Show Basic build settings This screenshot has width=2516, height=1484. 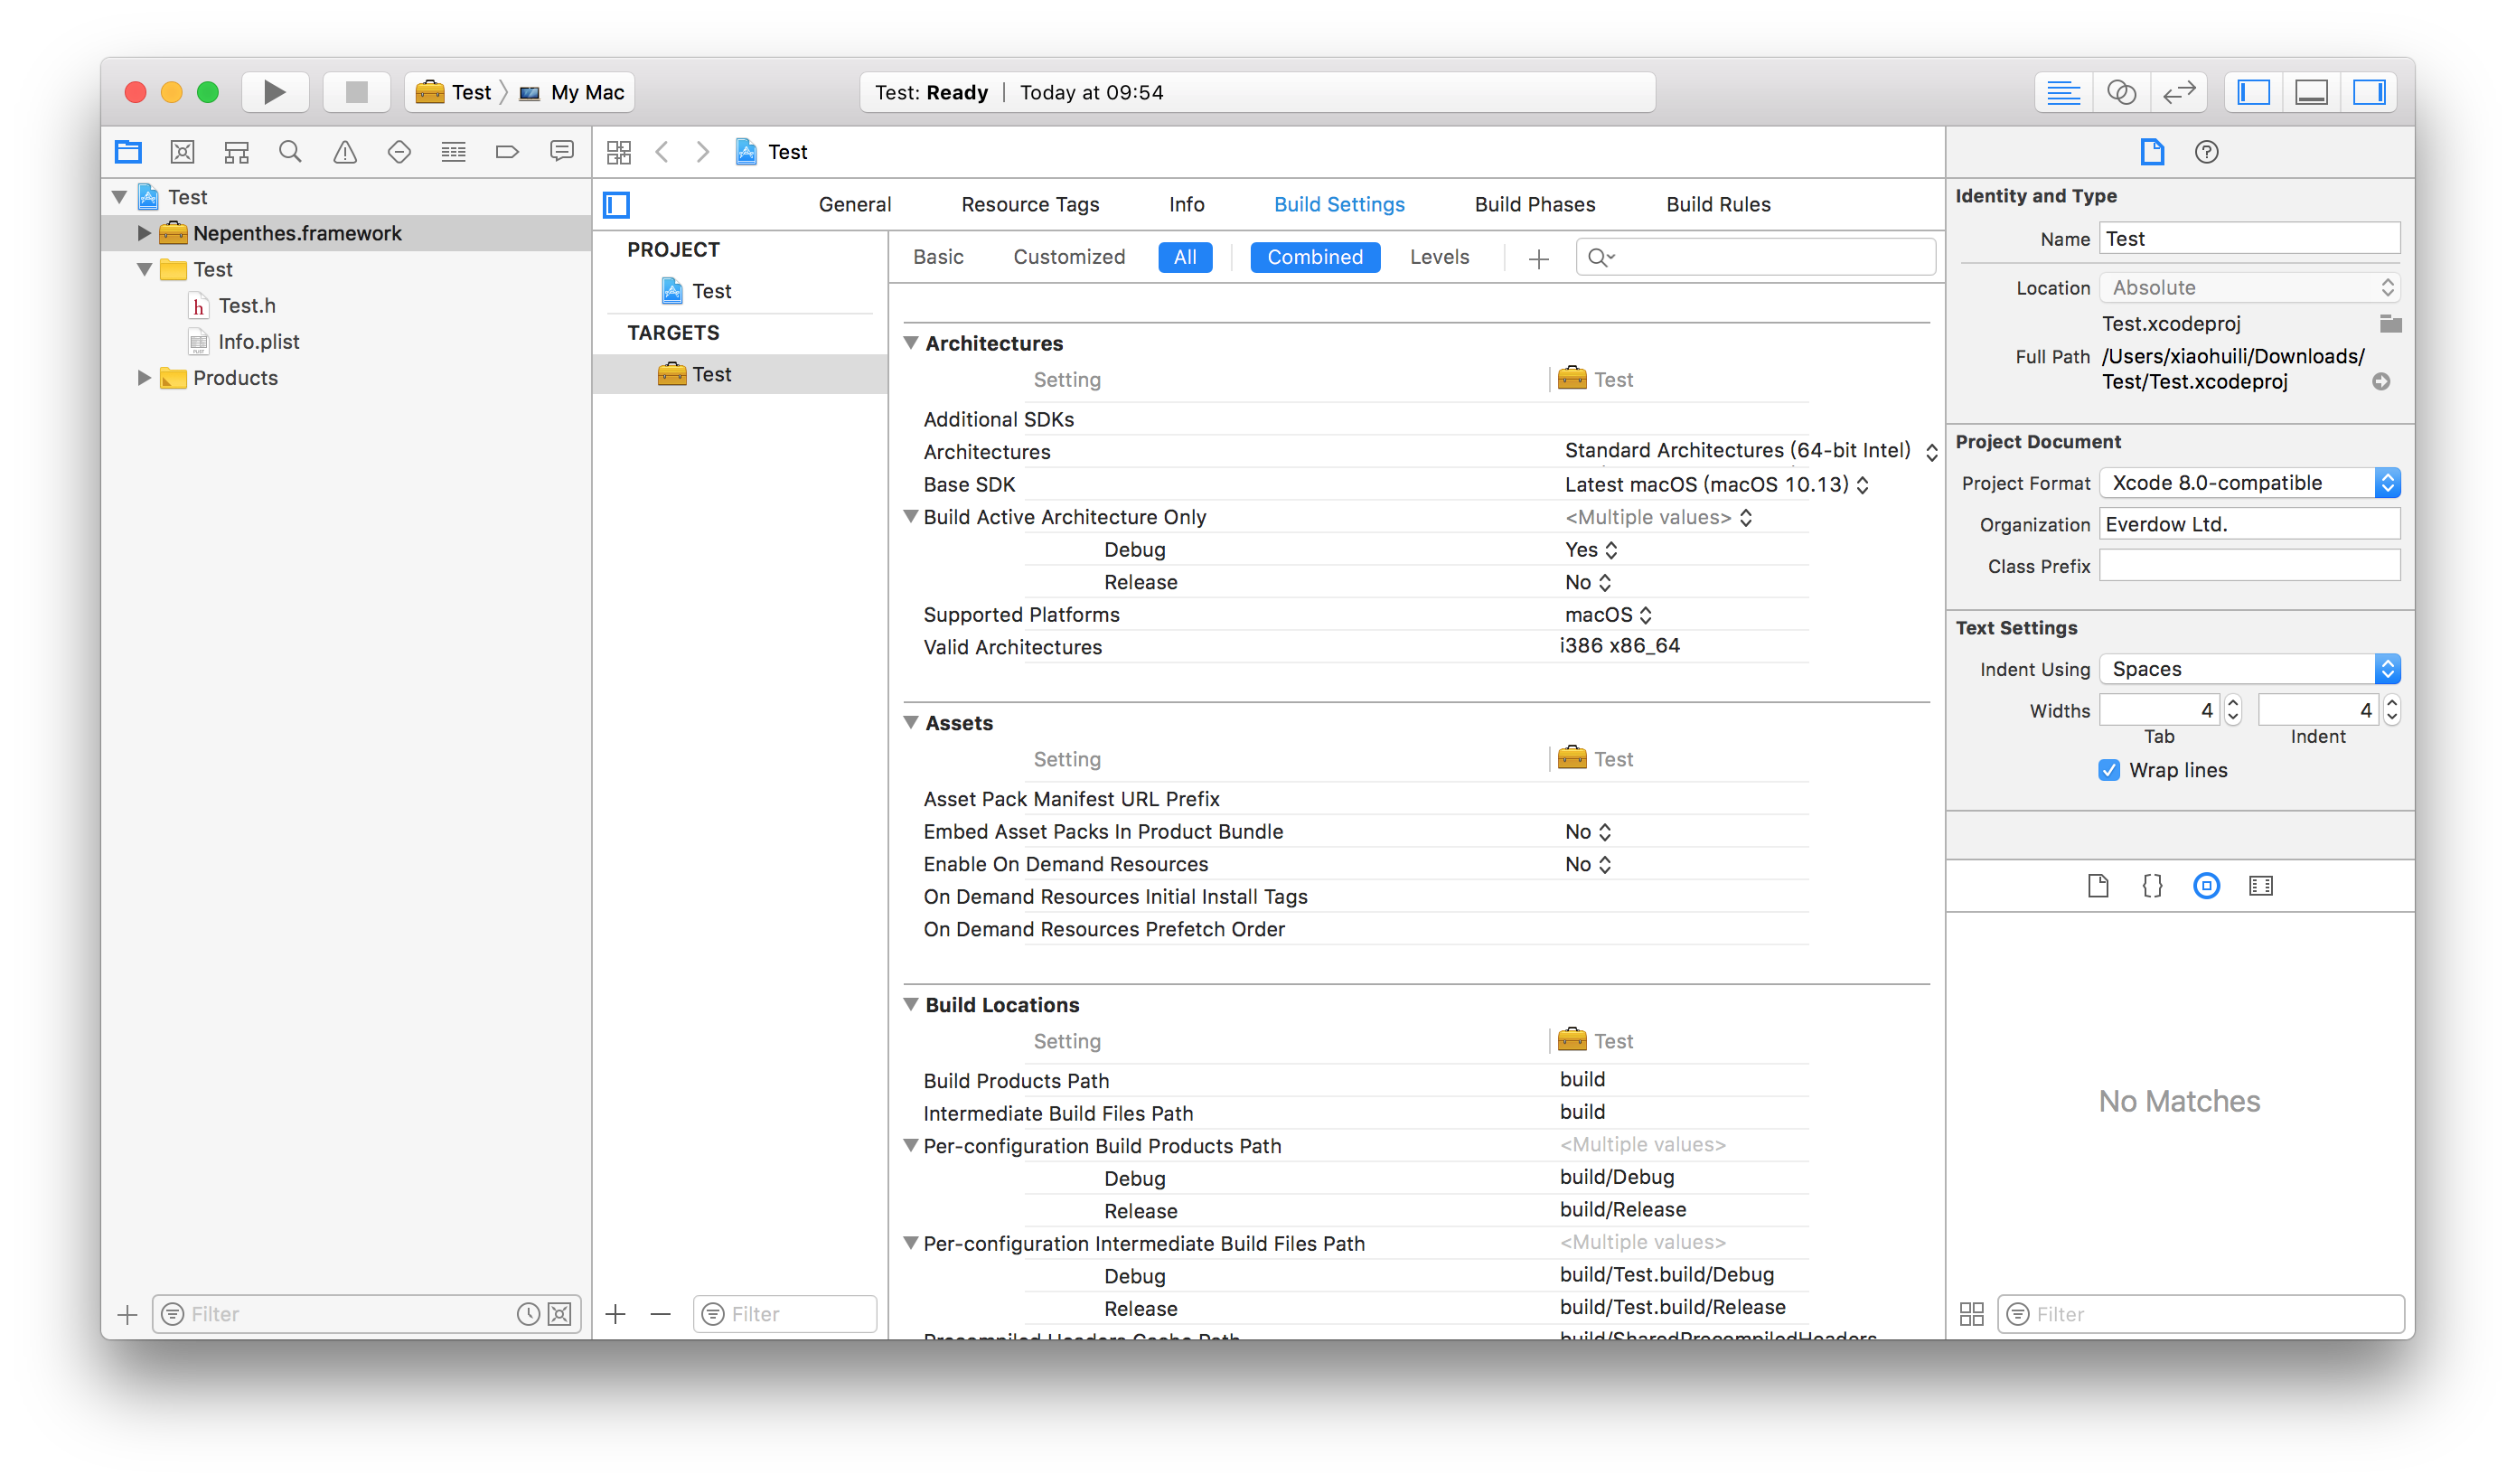pos(938,257)
